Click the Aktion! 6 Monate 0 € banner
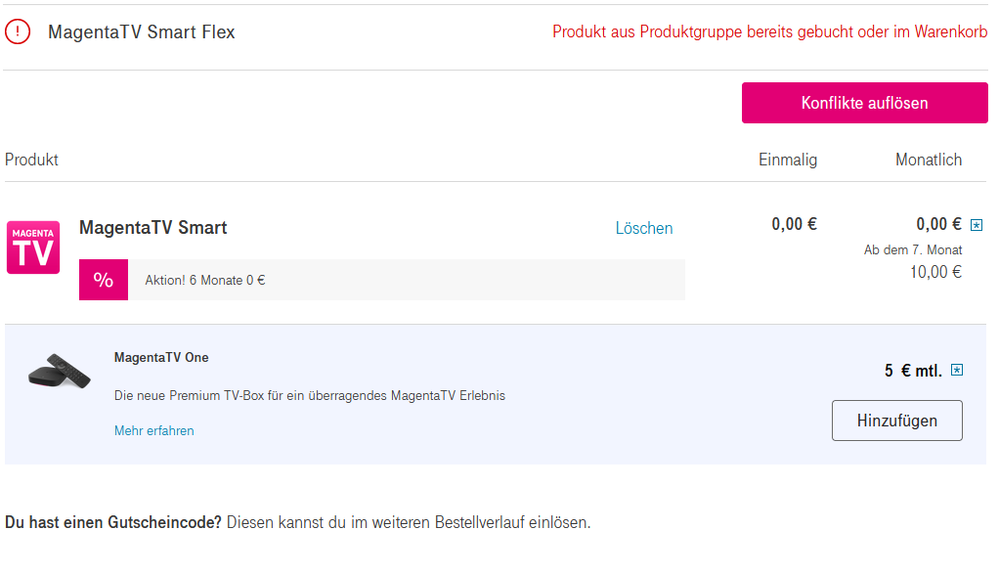 click(382, 280)
